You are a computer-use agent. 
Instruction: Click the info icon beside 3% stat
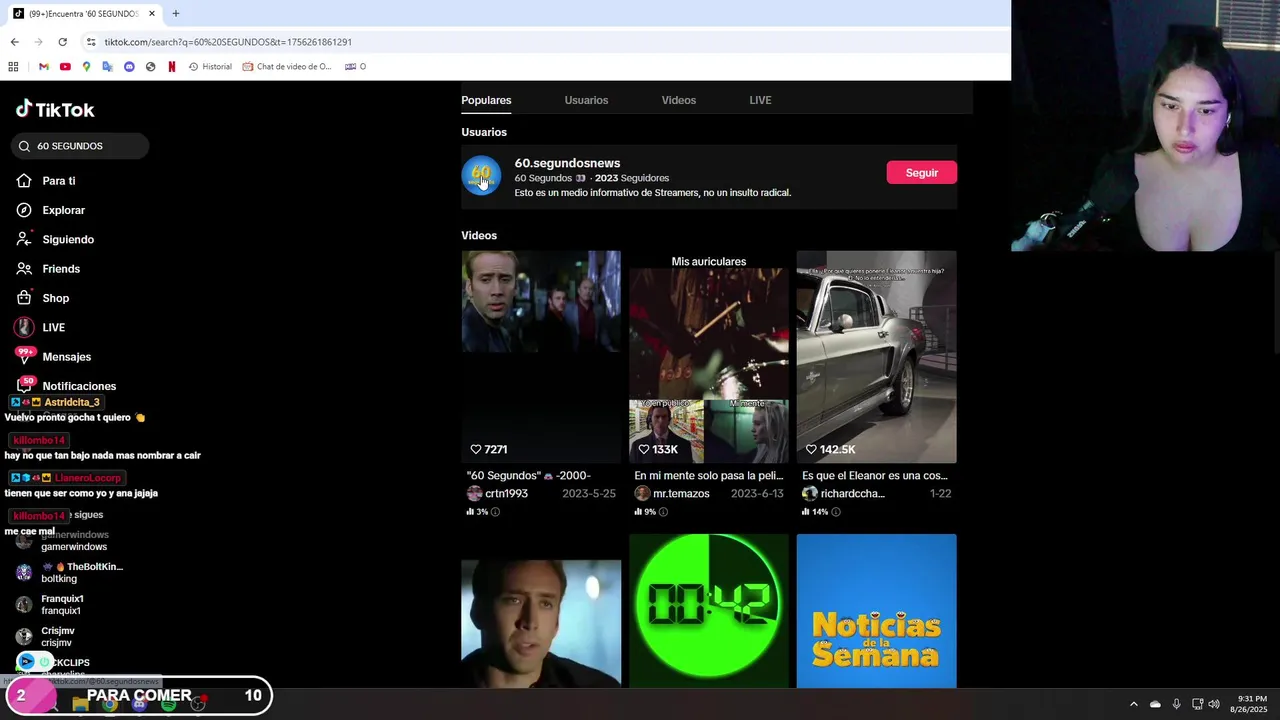click(x=495, y=512)
